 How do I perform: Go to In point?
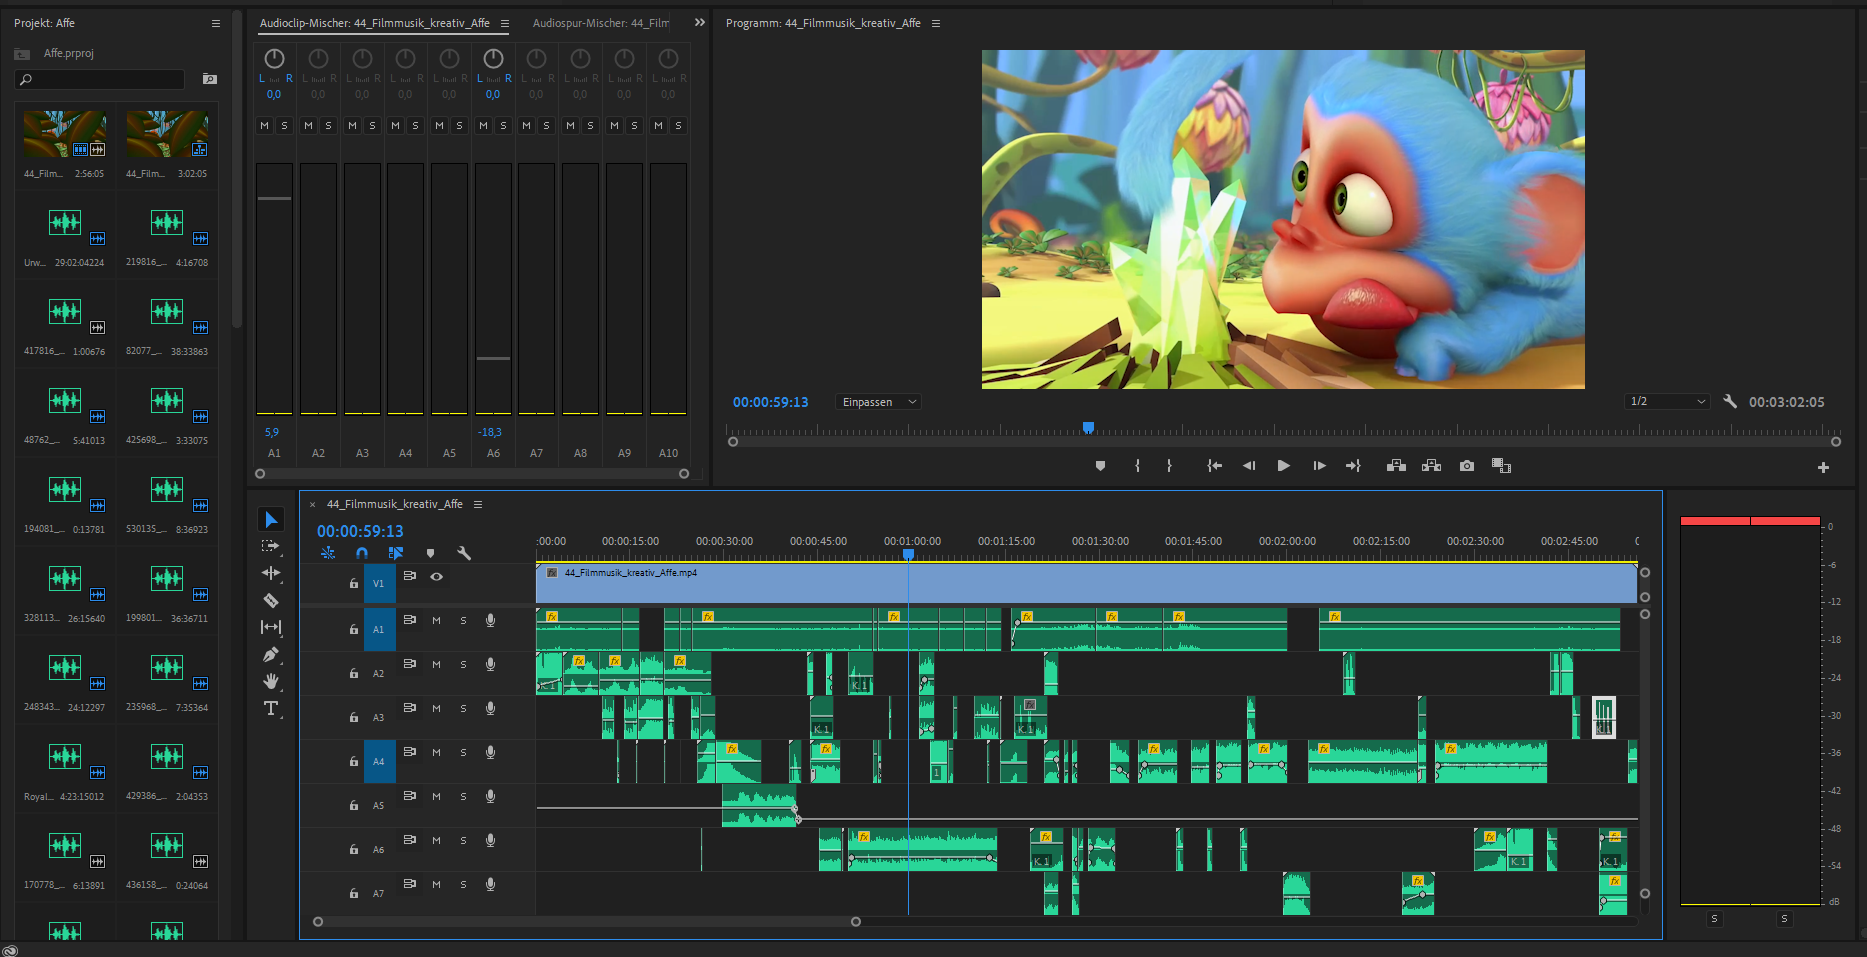tap(1214, 466)
